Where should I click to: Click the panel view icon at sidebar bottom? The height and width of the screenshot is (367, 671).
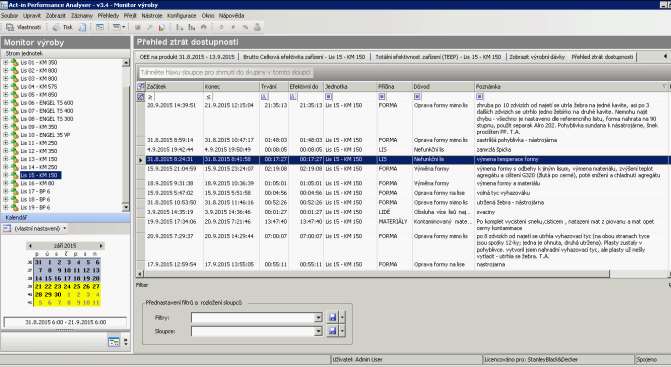point(114,342)
